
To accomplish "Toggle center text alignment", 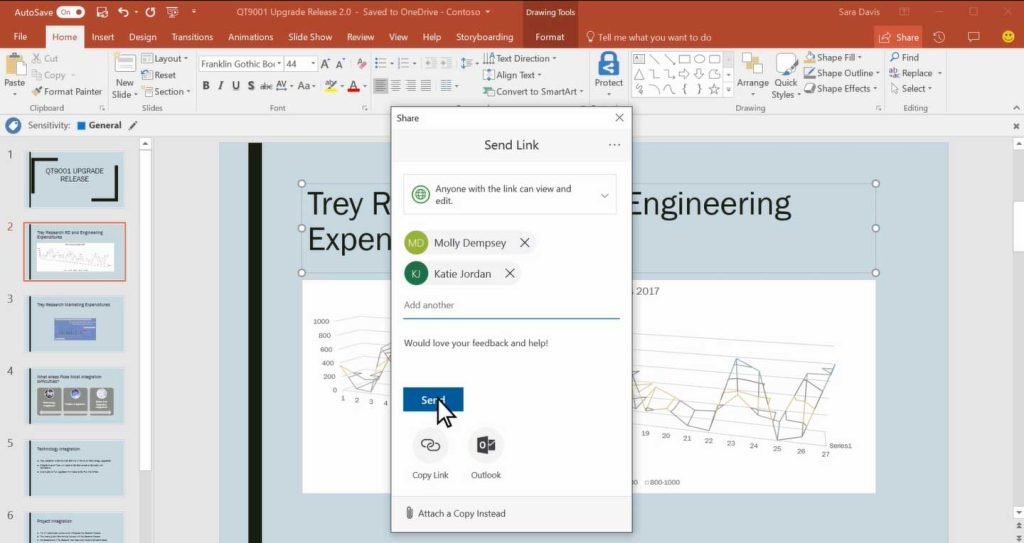I will tap(396, 86).
